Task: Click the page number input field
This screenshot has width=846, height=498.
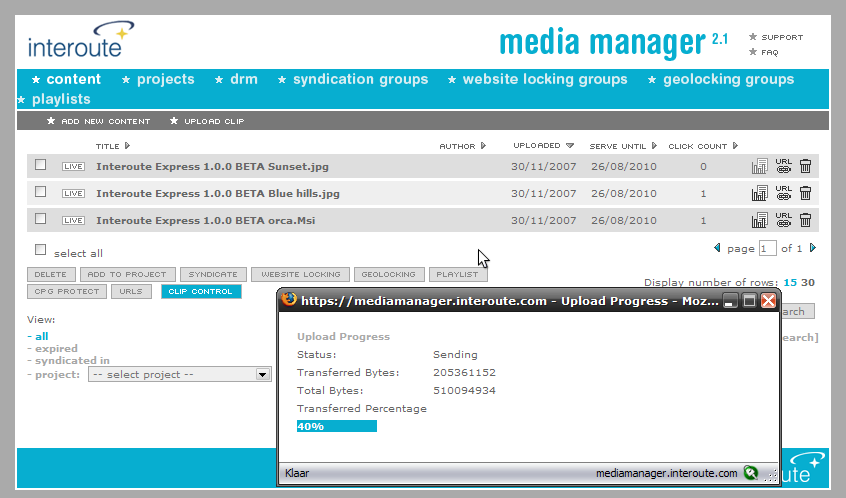Action: (x=767, y=248)
